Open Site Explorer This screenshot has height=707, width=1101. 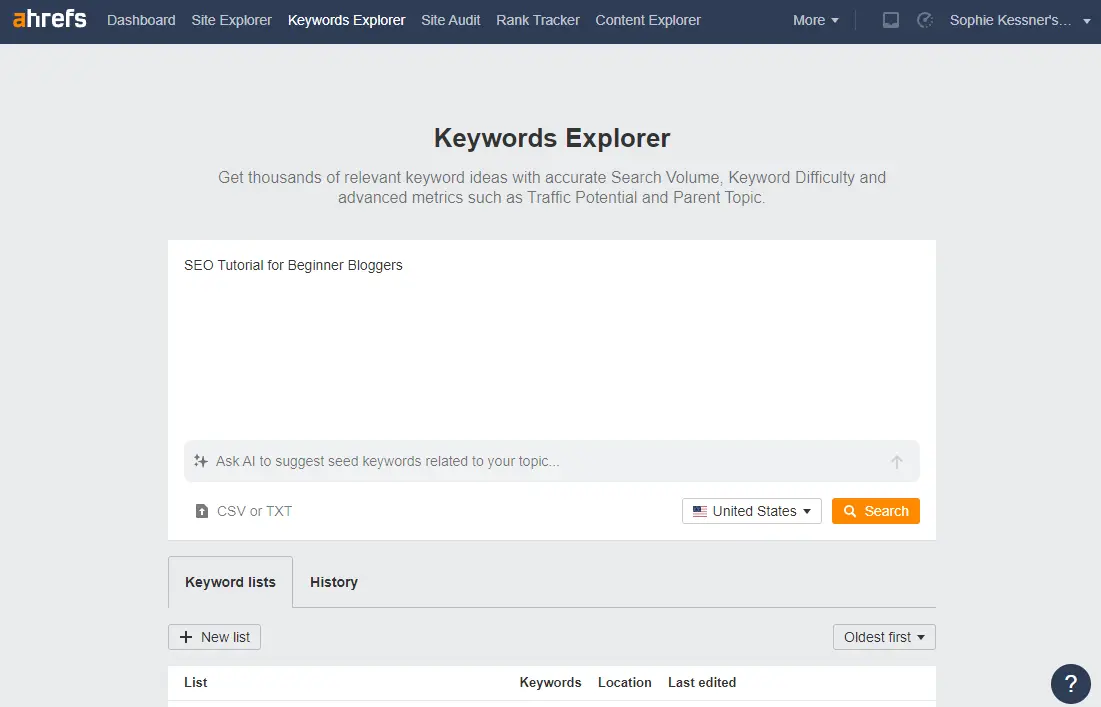[x=231, y=20]
